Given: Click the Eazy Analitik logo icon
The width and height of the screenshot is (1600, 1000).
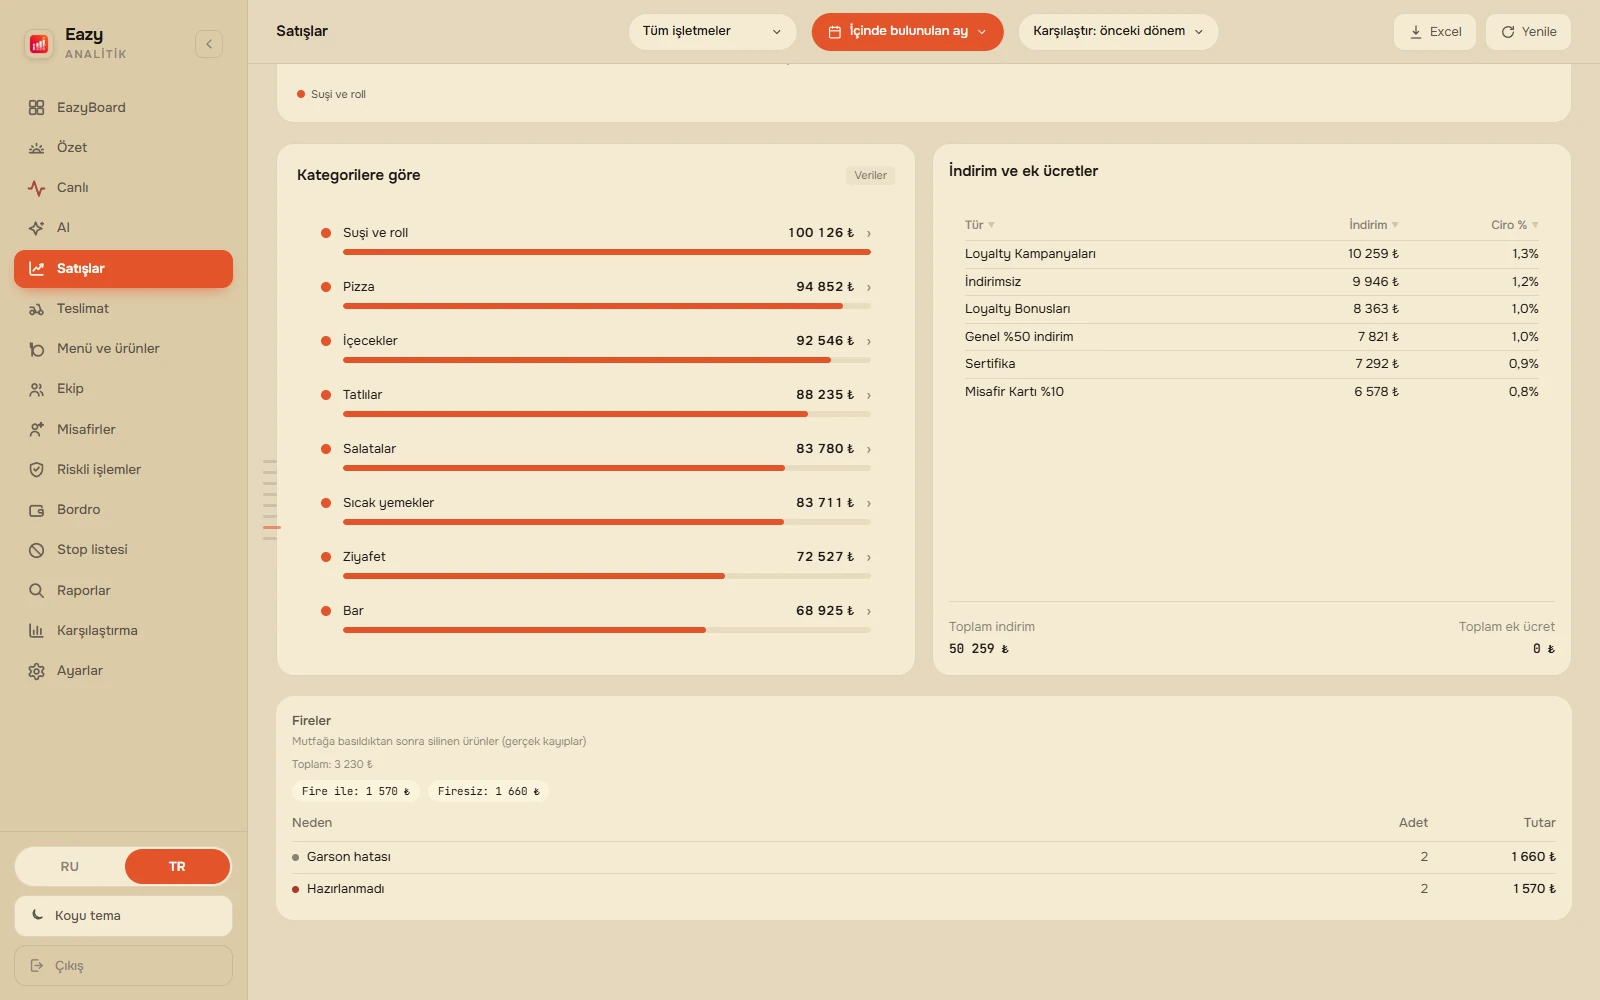Looking at the screenshot, I should tap(39, 44).
